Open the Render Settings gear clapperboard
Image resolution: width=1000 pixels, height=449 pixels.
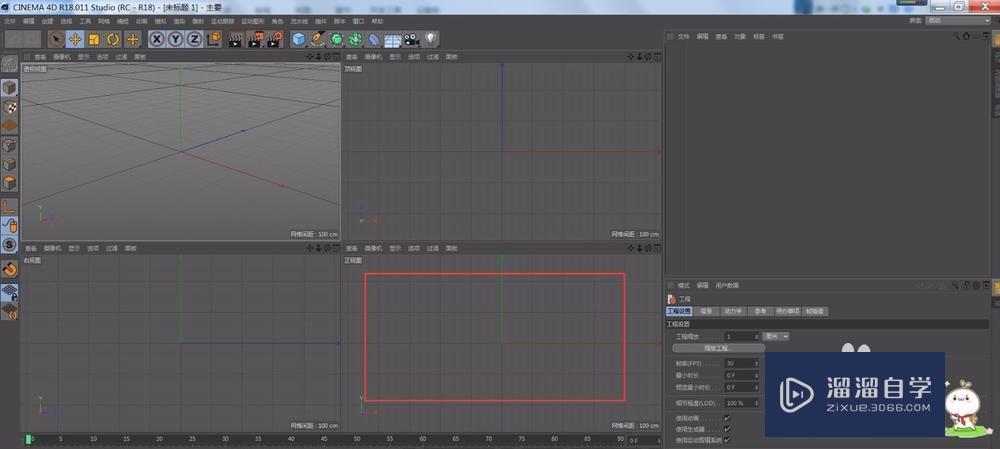(x=274, y=40)
